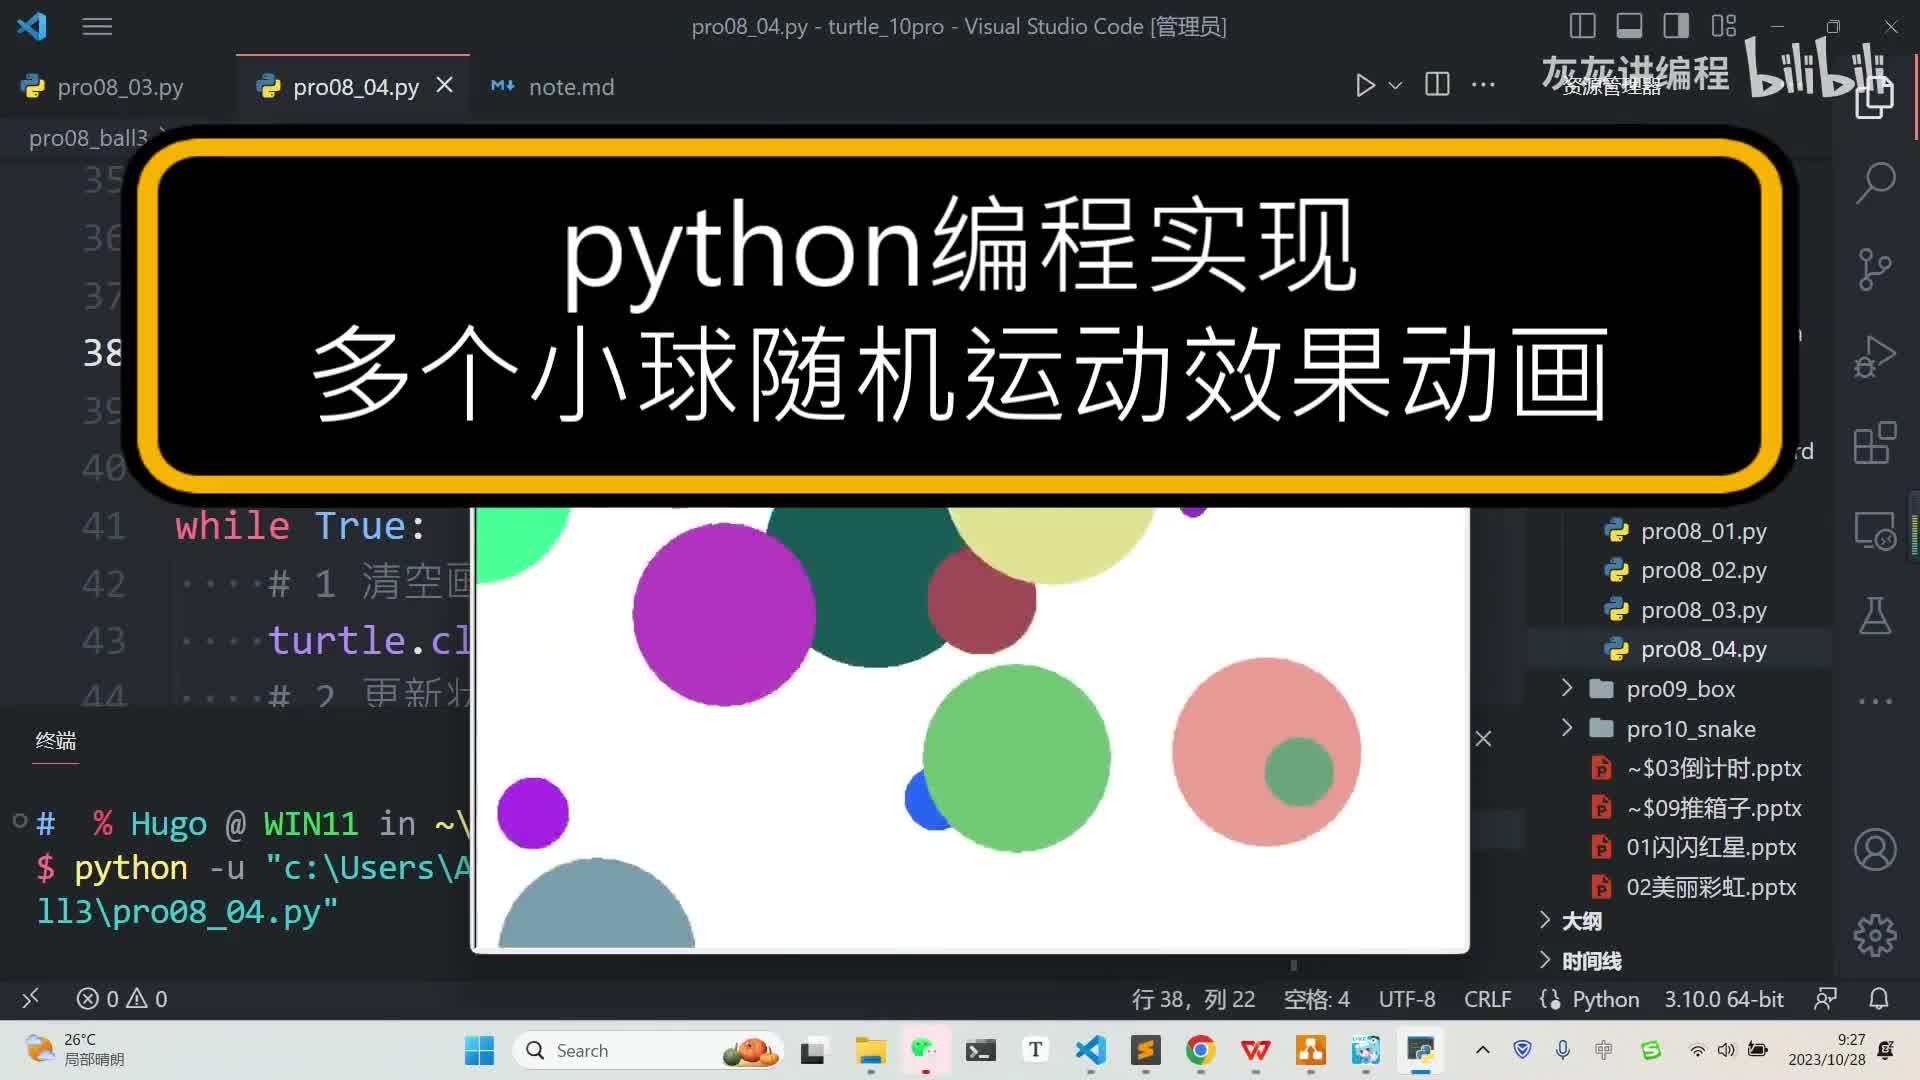1920x1080 pixels.
Task: Open editor More Actions ellipsis
Action: pyautogui.click(x=1484, y=85)
